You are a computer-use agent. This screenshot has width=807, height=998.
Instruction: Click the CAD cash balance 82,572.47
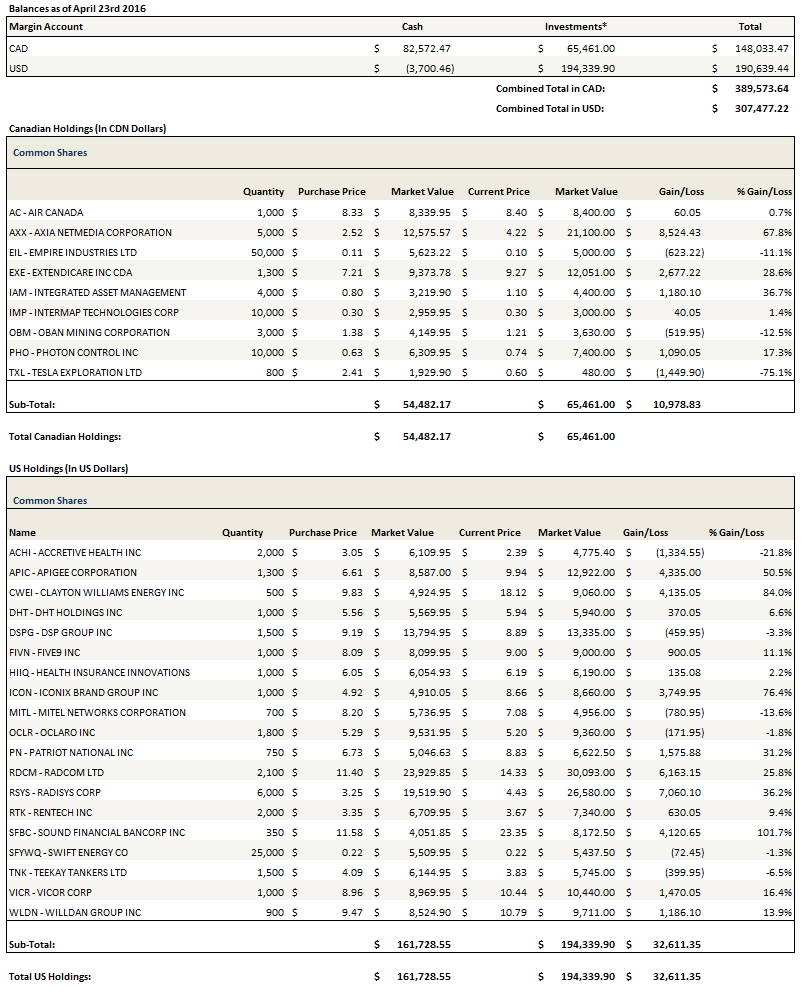[426, 48]
